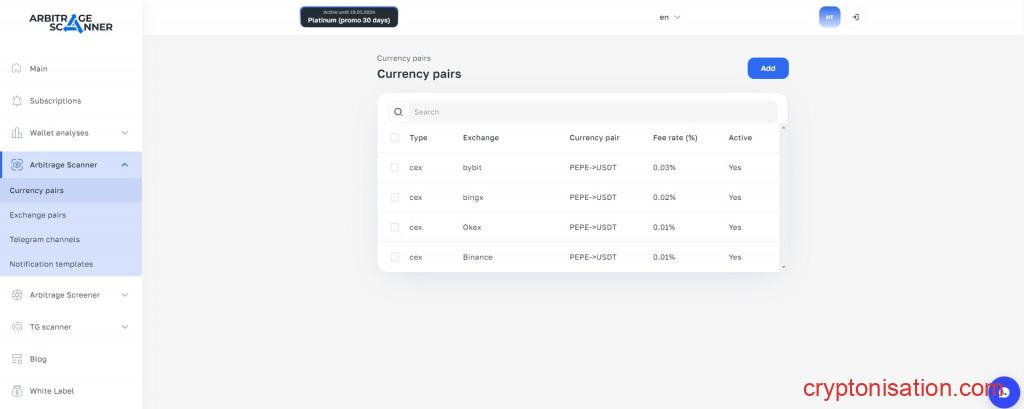Open the Exchange pairs submenu item

point(38,215)
